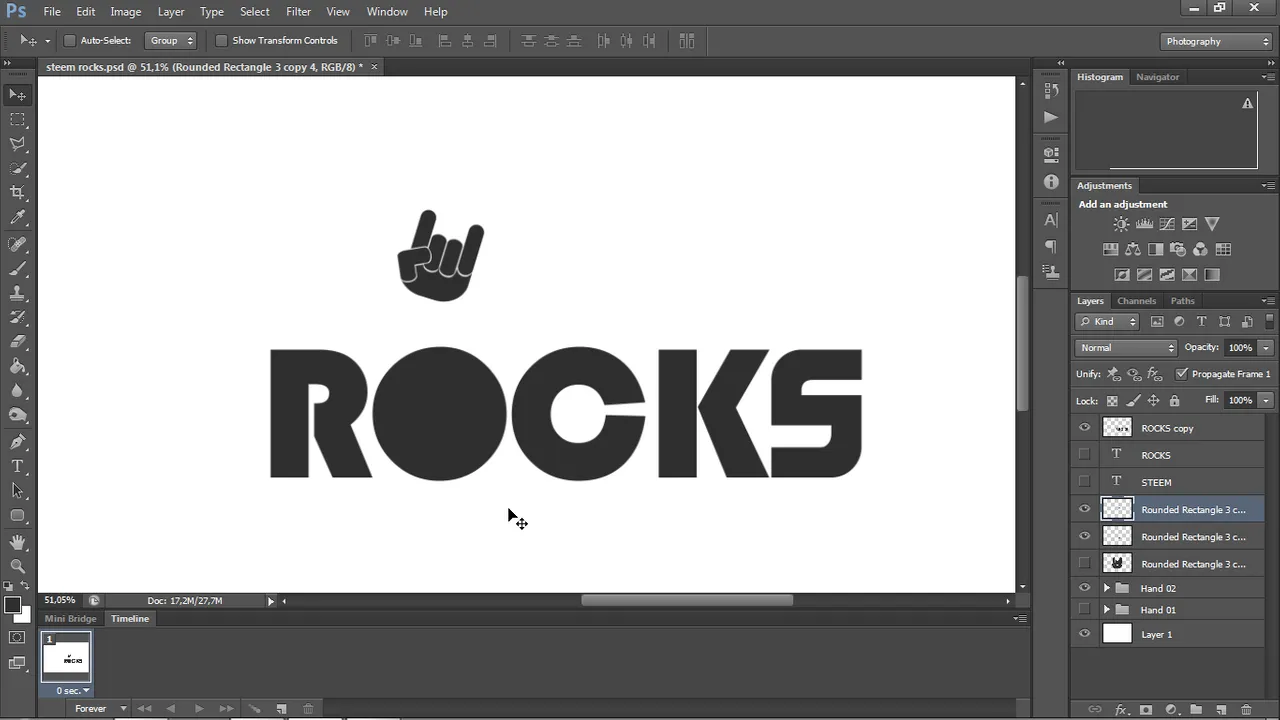Select the Clone Stamp tool
The height and width of the screenshot is (720, 1280).
(18, 293)
